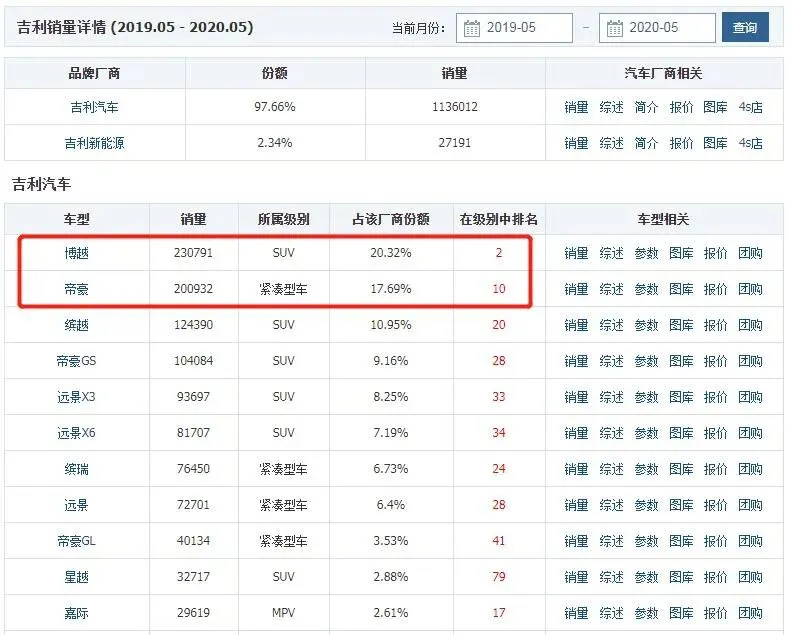
Task: Open the 帝豪GL model link
Action: (76, 541)
